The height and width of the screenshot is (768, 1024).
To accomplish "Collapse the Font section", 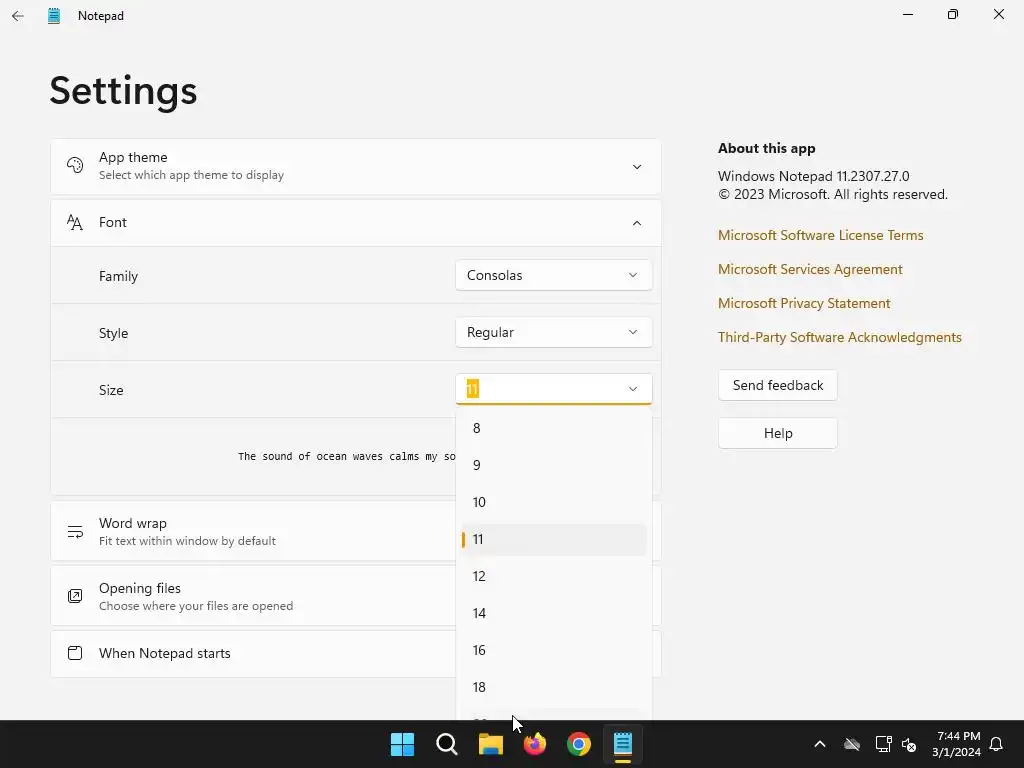I will pyautogui.click(x=637, y=223).
